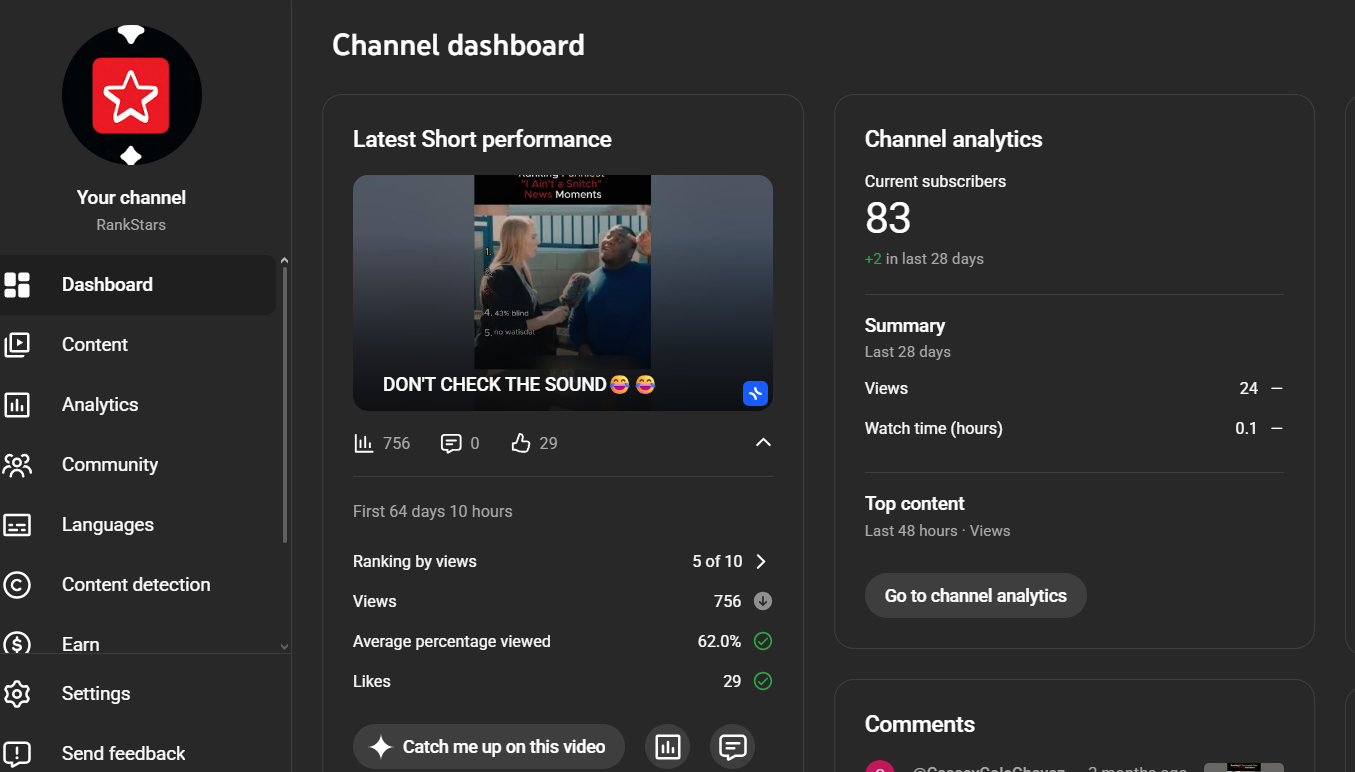Click the 62.0% value
The width and height of the screenshot is (1355, 772).
[x=720, y=641]
